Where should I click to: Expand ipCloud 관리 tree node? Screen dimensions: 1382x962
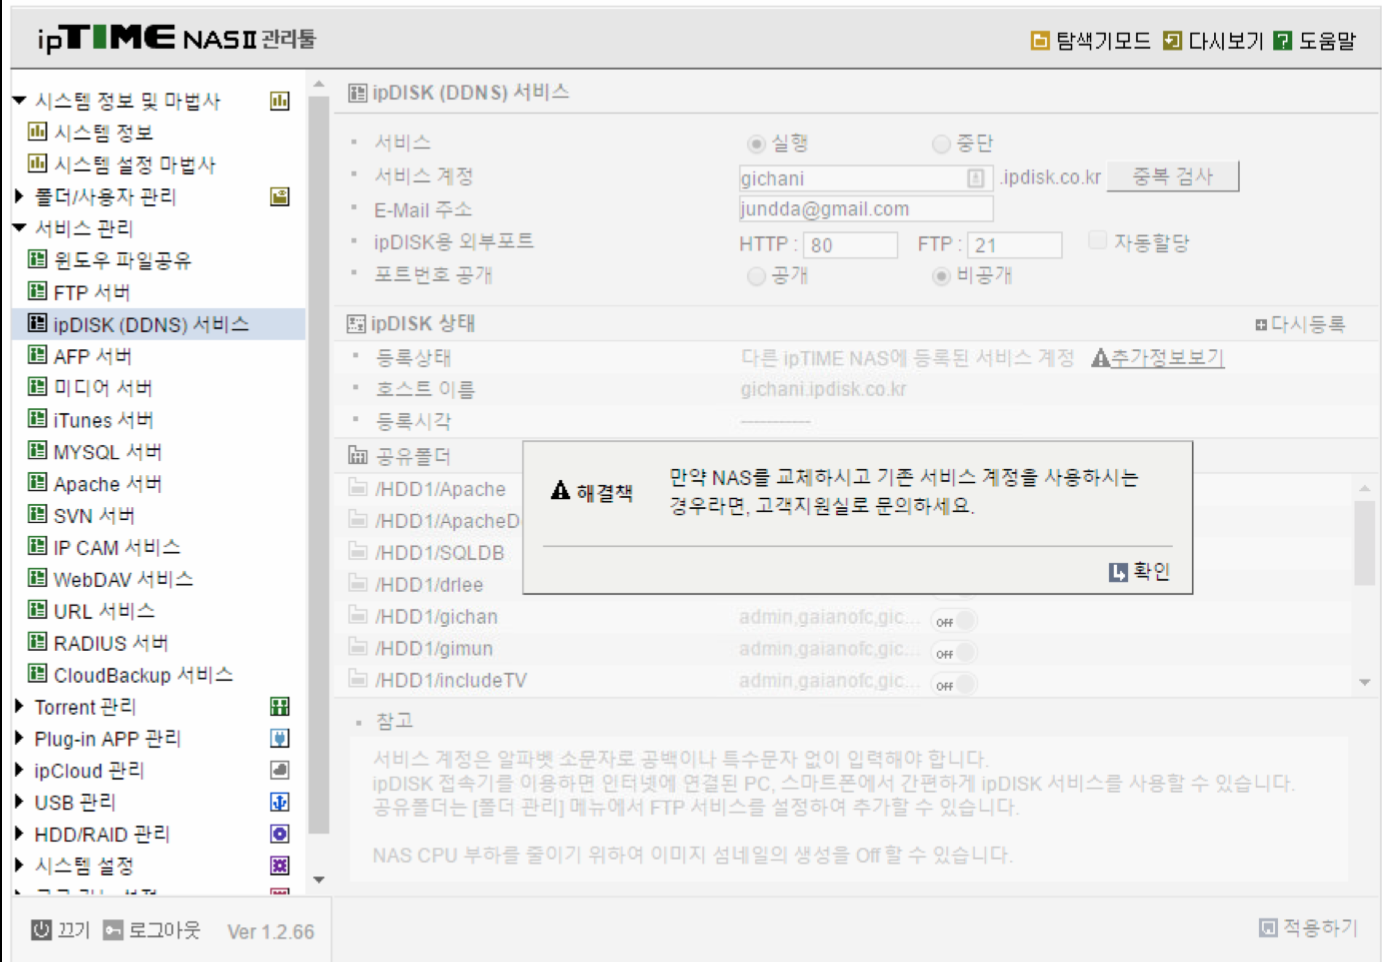coord(19,770)
